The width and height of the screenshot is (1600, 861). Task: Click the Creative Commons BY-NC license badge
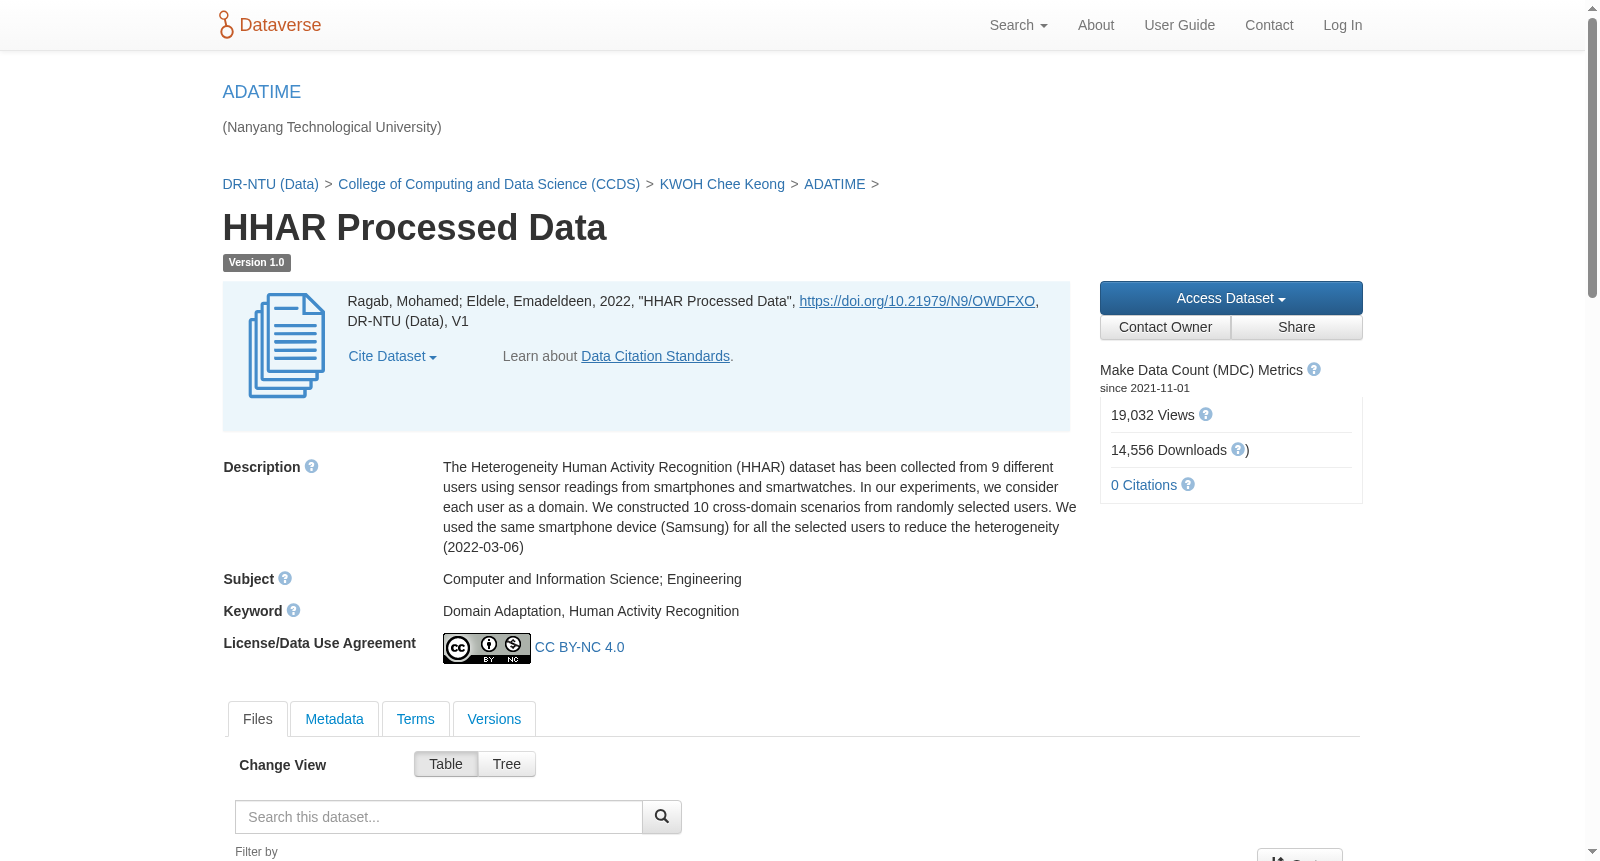click(487, 648)
